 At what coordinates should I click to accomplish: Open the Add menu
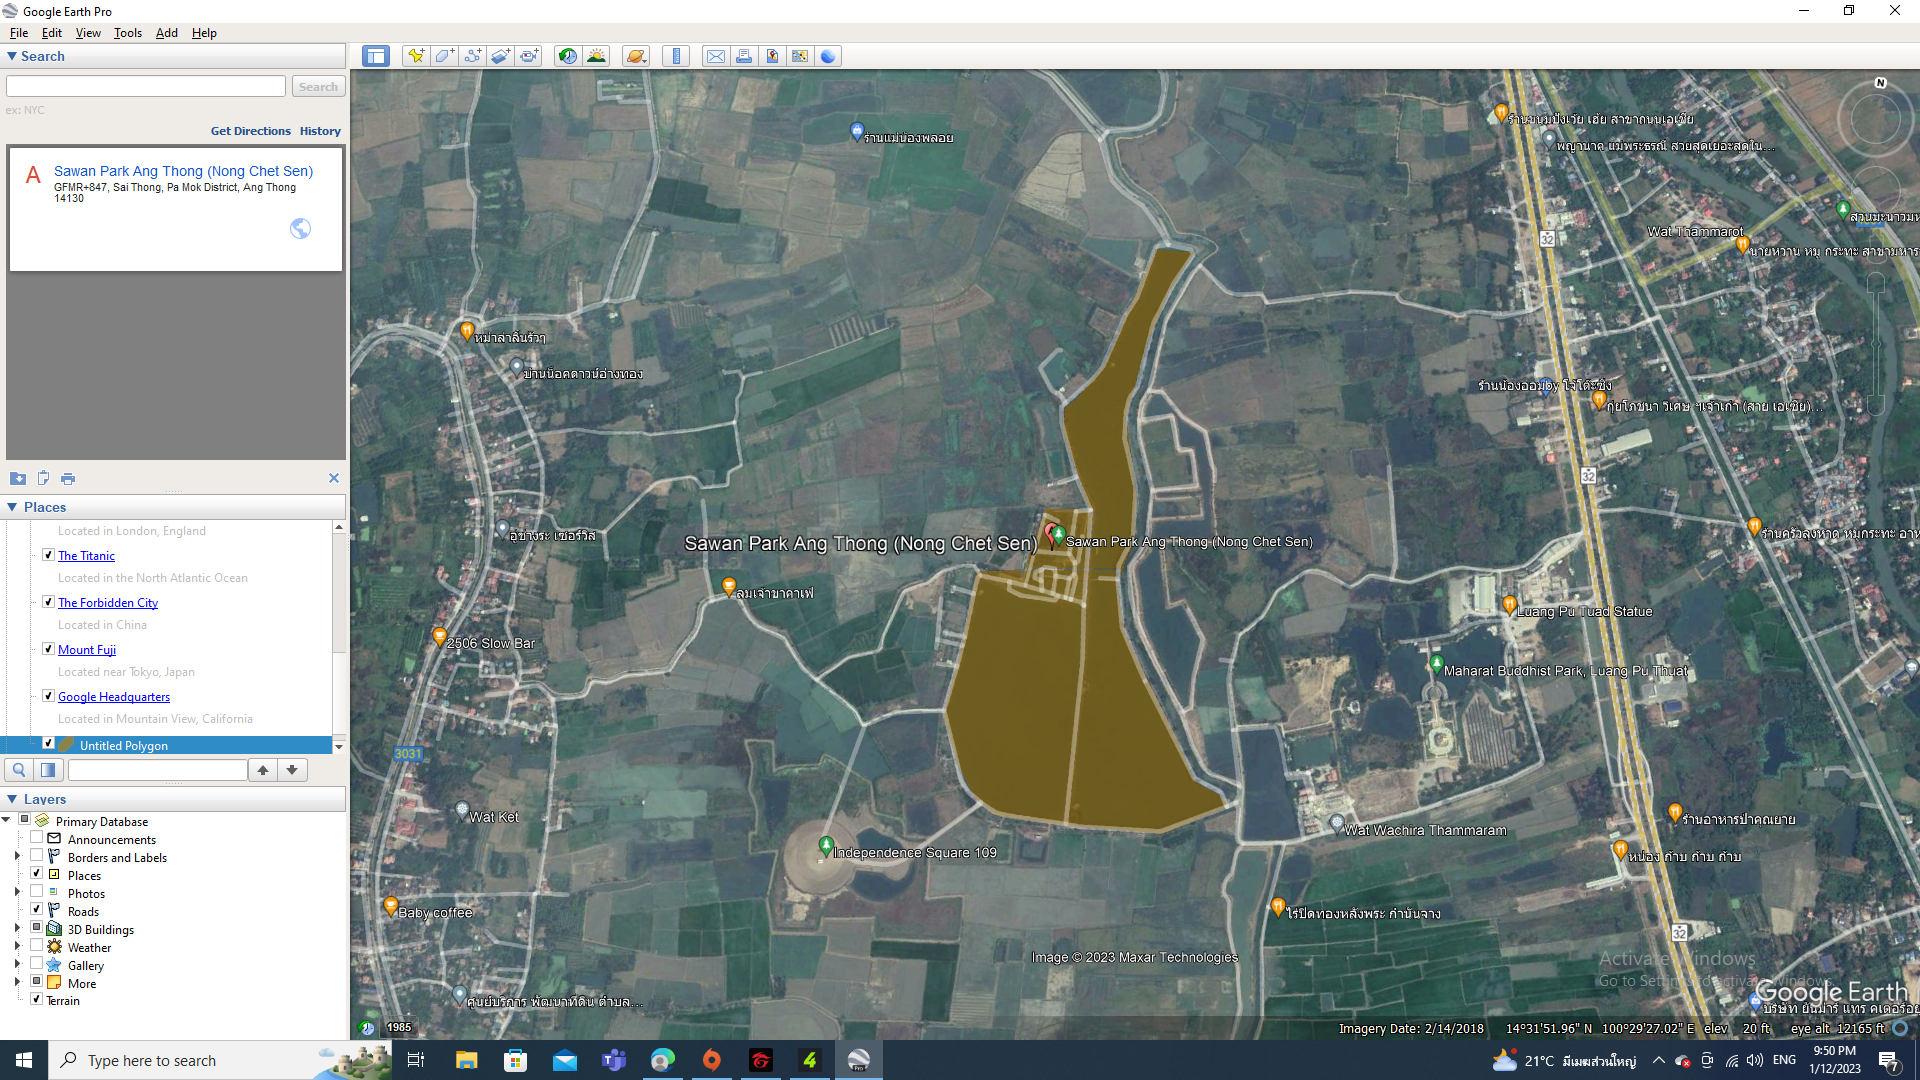[x=166, y=33]
